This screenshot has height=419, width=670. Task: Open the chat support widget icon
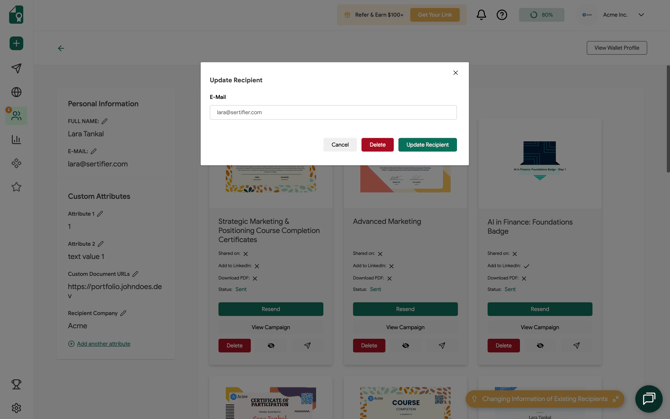coord(648,399)
